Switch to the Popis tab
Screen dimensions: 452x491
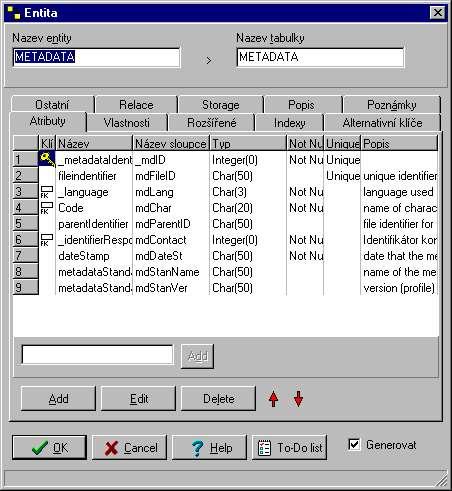(x=301, y=105)
